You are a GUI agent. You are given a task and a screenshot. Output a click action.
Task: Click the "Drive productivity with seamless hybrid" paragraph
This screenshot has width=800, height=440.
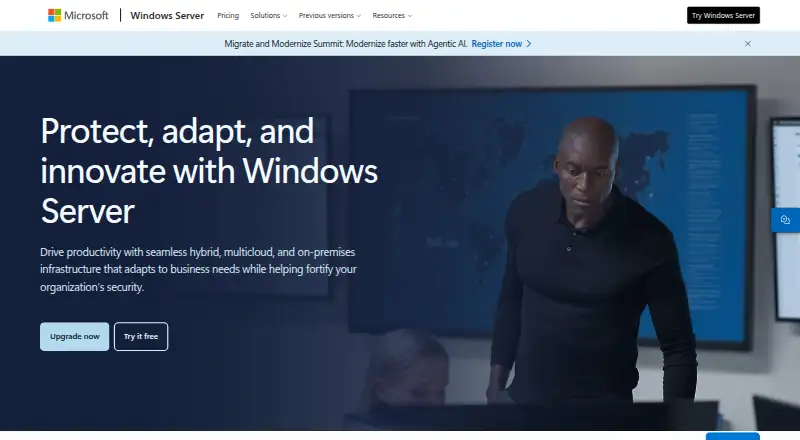point(198,270)
